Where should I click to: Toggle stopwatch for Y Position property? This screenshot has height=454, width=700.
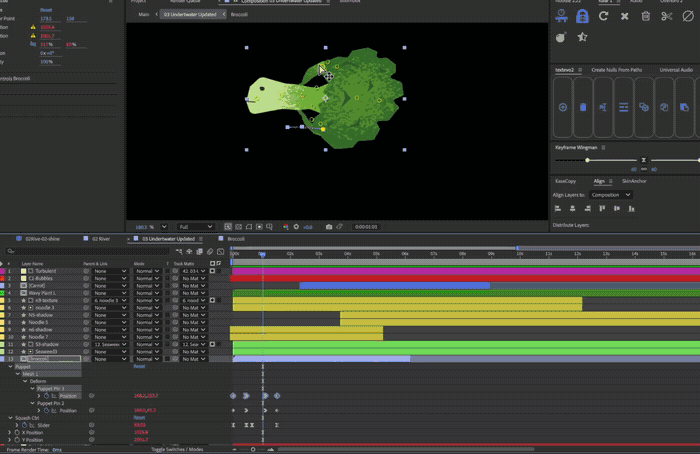tap(17, 440)
